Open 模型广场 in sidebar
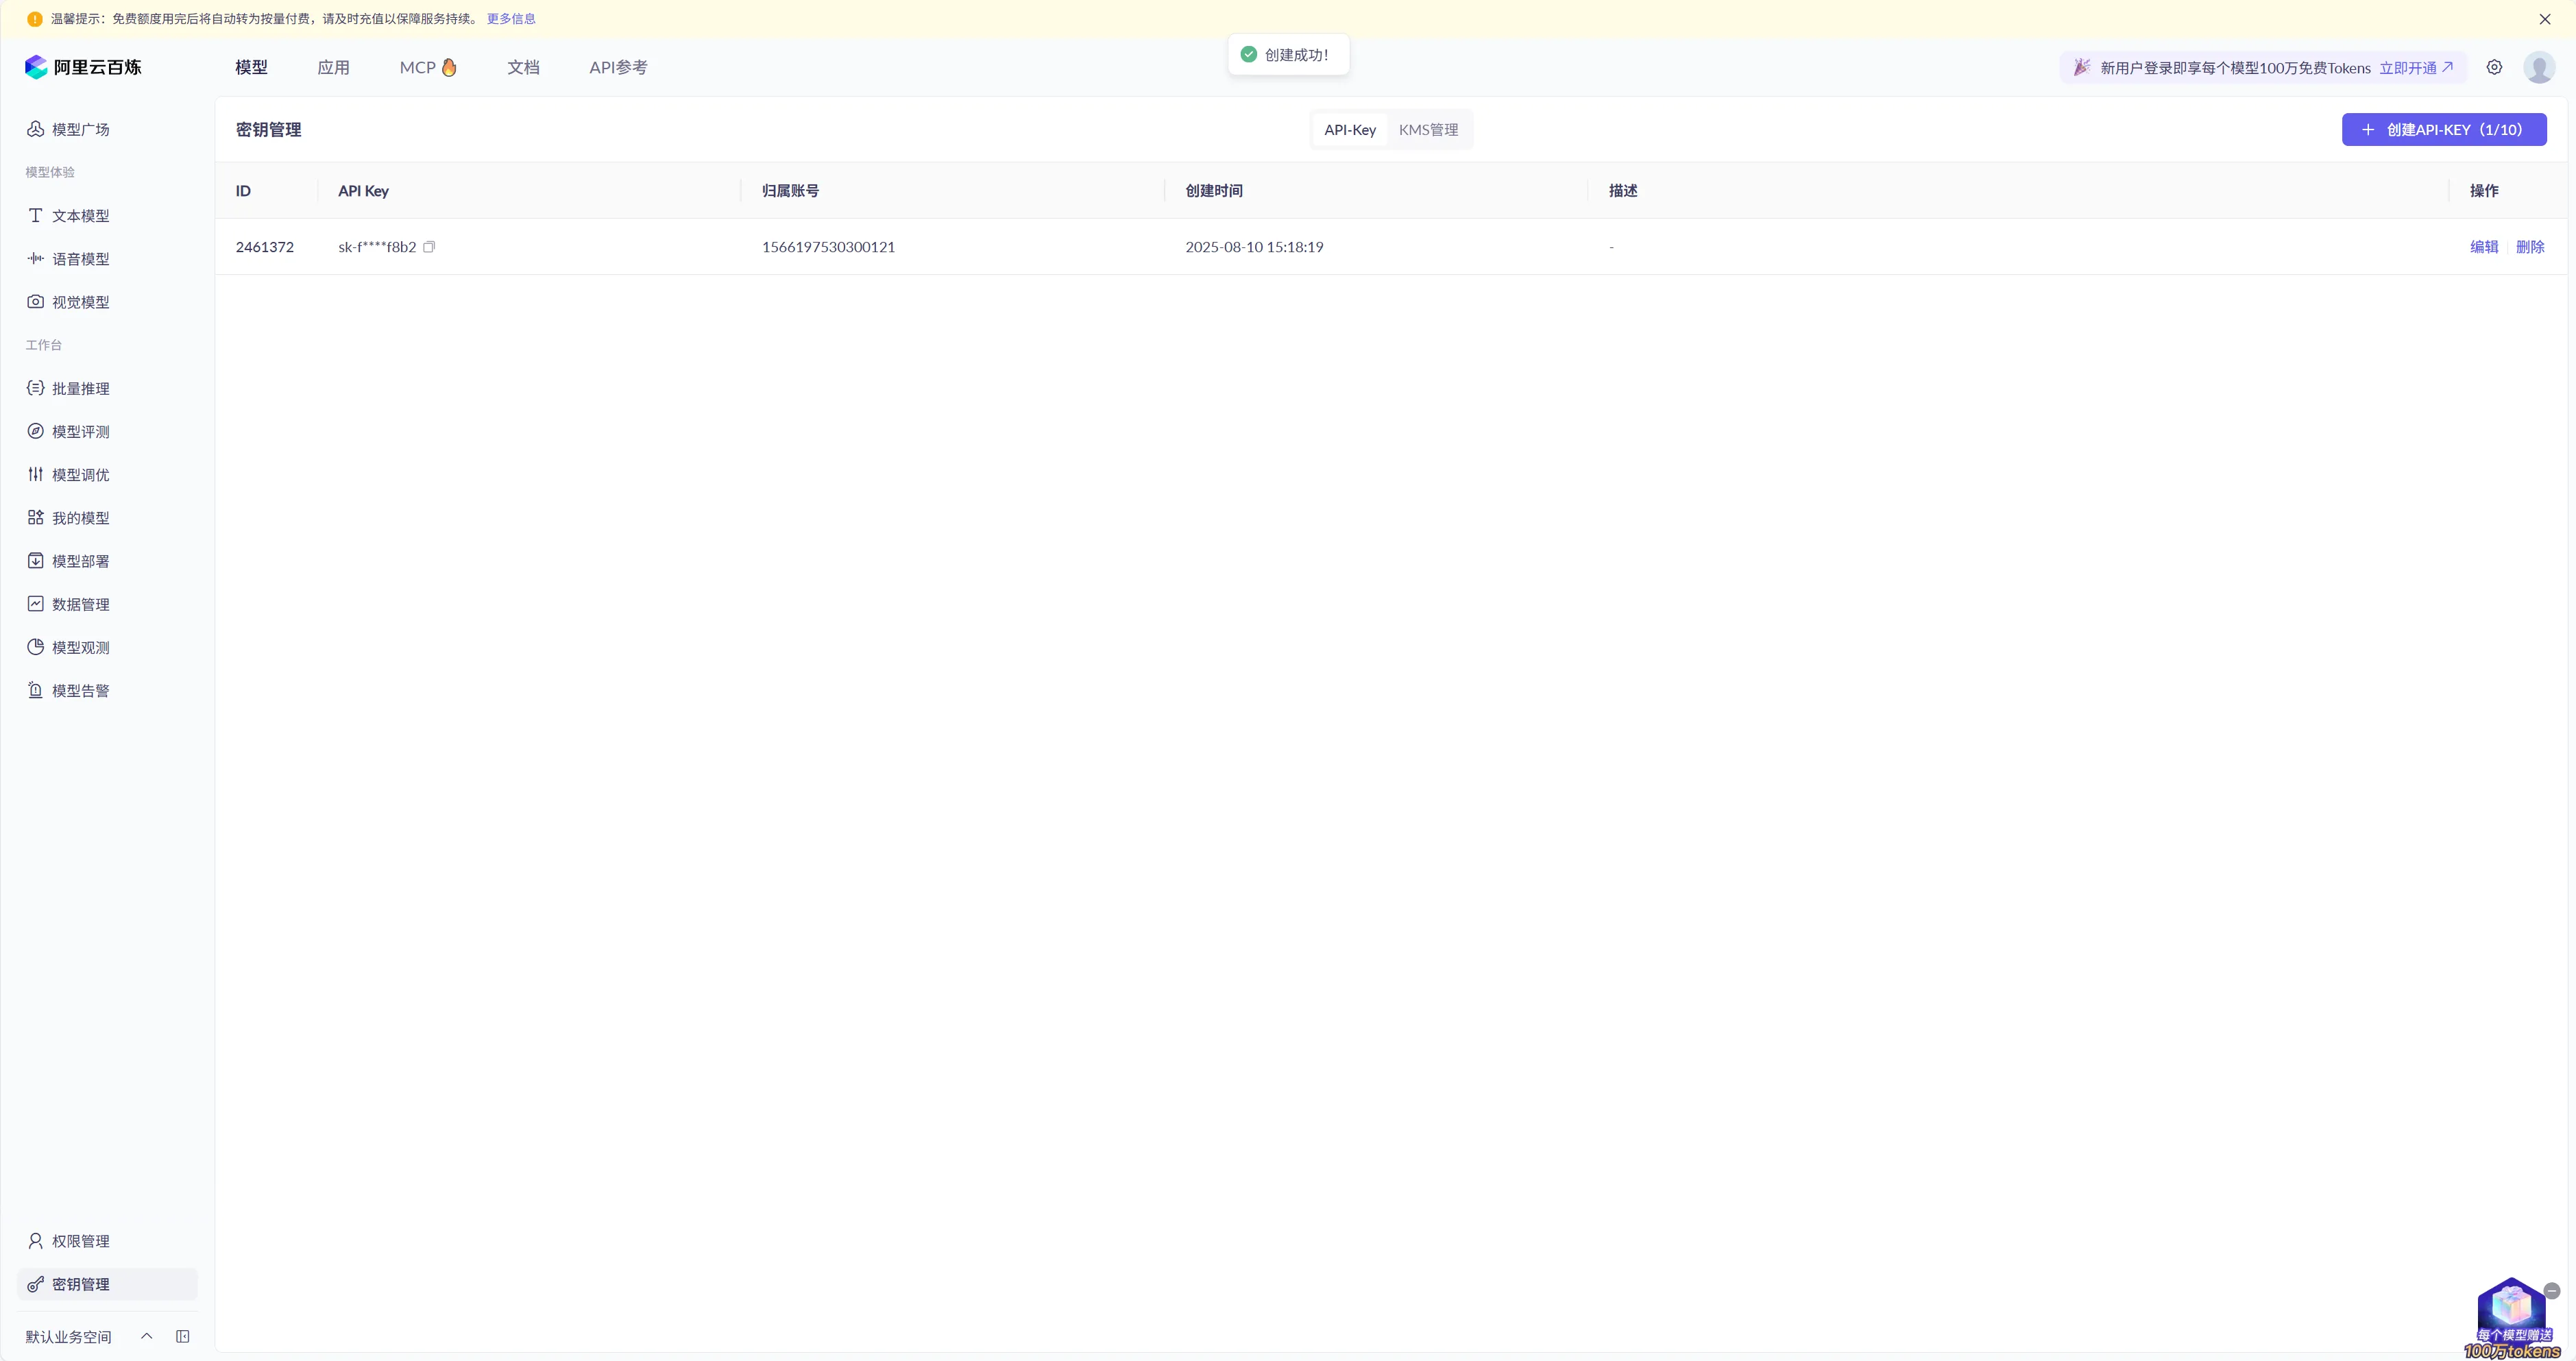This screenshot has width=2576, height=1361. click(x=80, y=130)
